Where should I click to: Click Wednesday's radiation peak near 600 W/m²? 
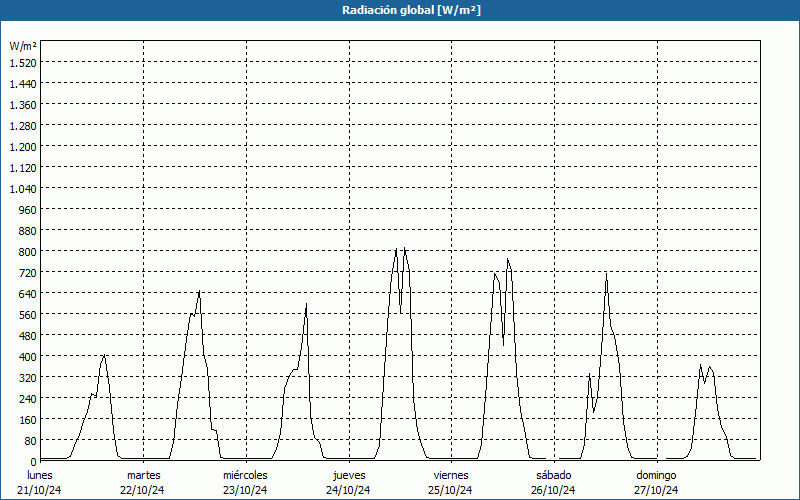(x=306, y=304)
